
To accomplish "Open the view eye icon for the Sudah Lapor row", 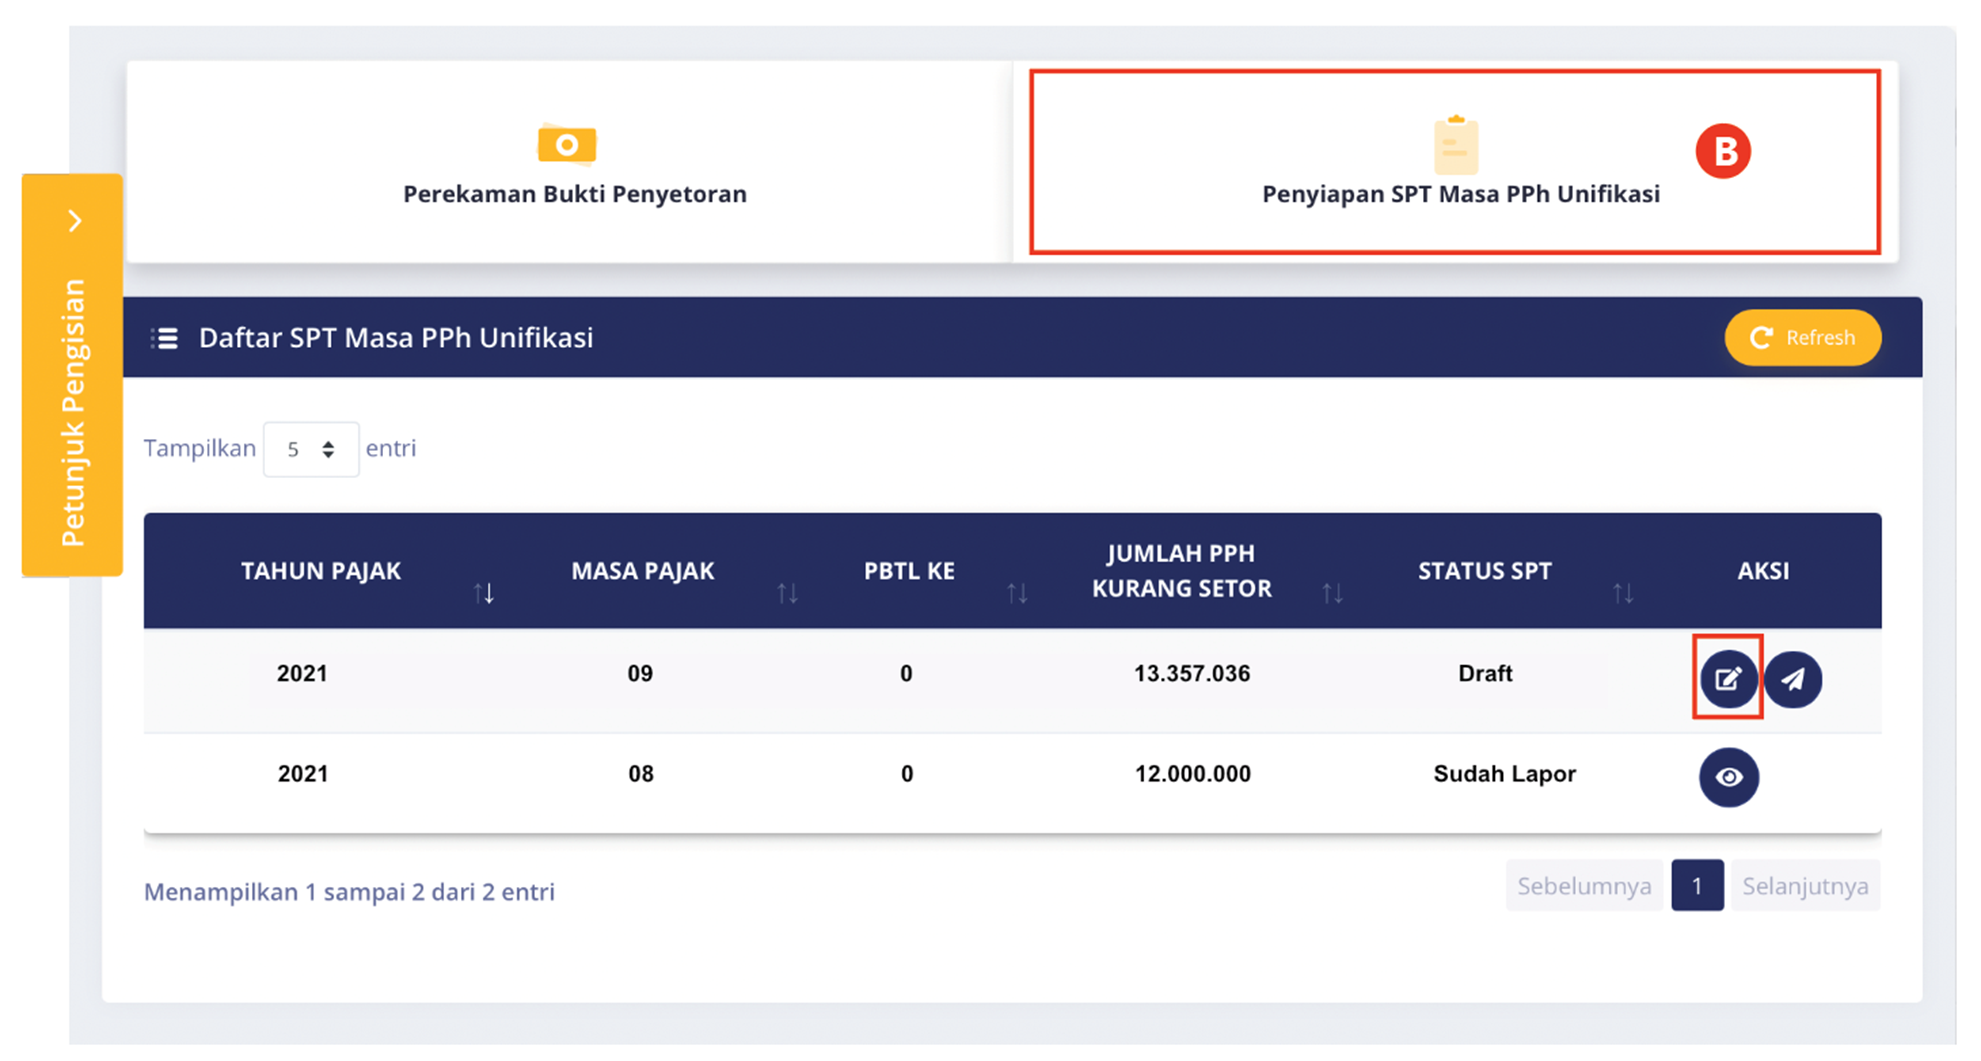I will point(1729,778).
